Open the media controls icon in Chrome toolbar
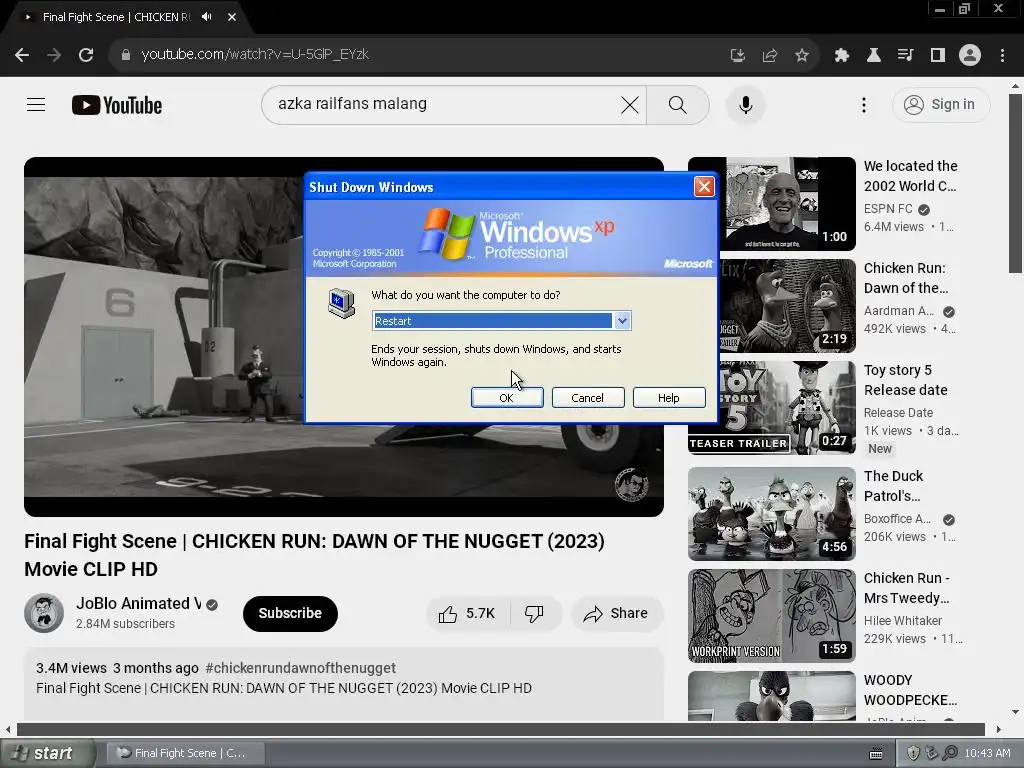Image resolution: width=1024 pixels, height=768 pixels. tap(906, 56)
